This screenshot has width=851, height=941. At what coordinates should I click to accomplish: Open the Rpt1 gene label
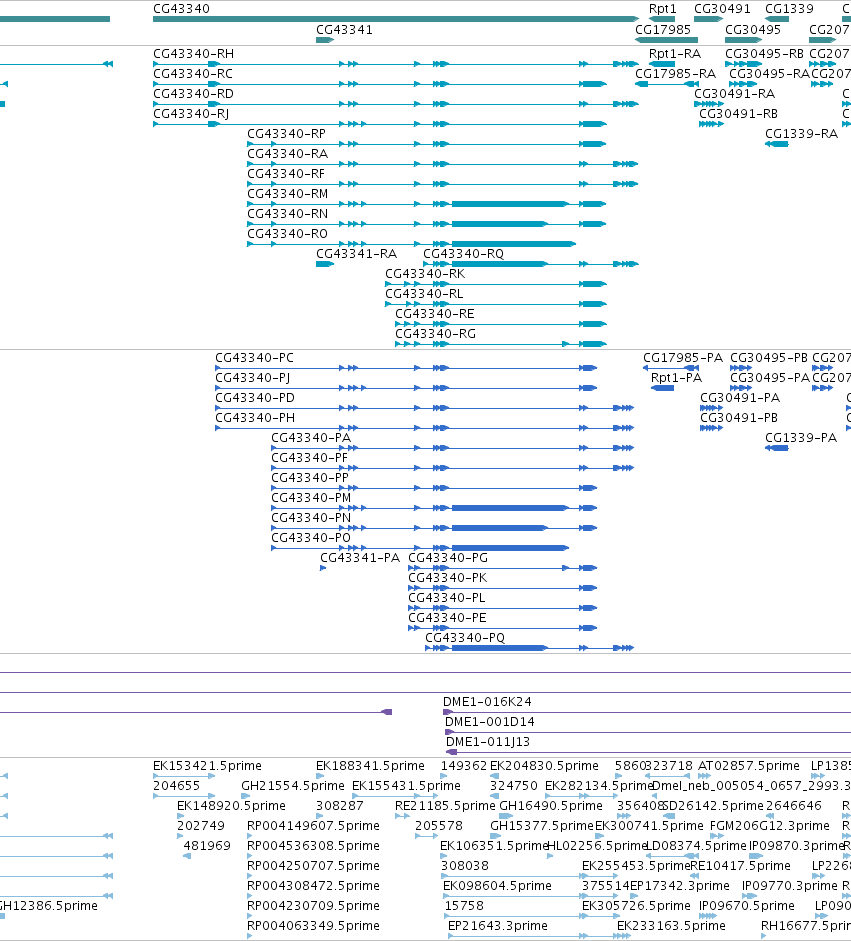tap(663, 9)
